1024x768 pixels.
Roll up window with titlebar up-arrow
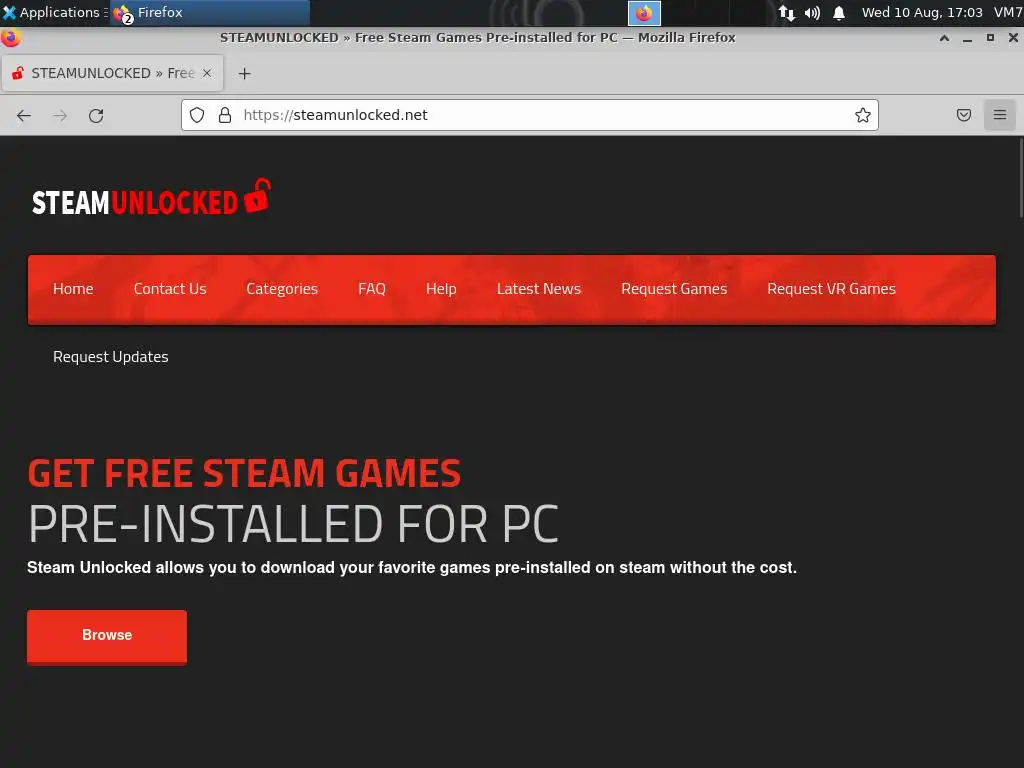(x=944, y=38)
